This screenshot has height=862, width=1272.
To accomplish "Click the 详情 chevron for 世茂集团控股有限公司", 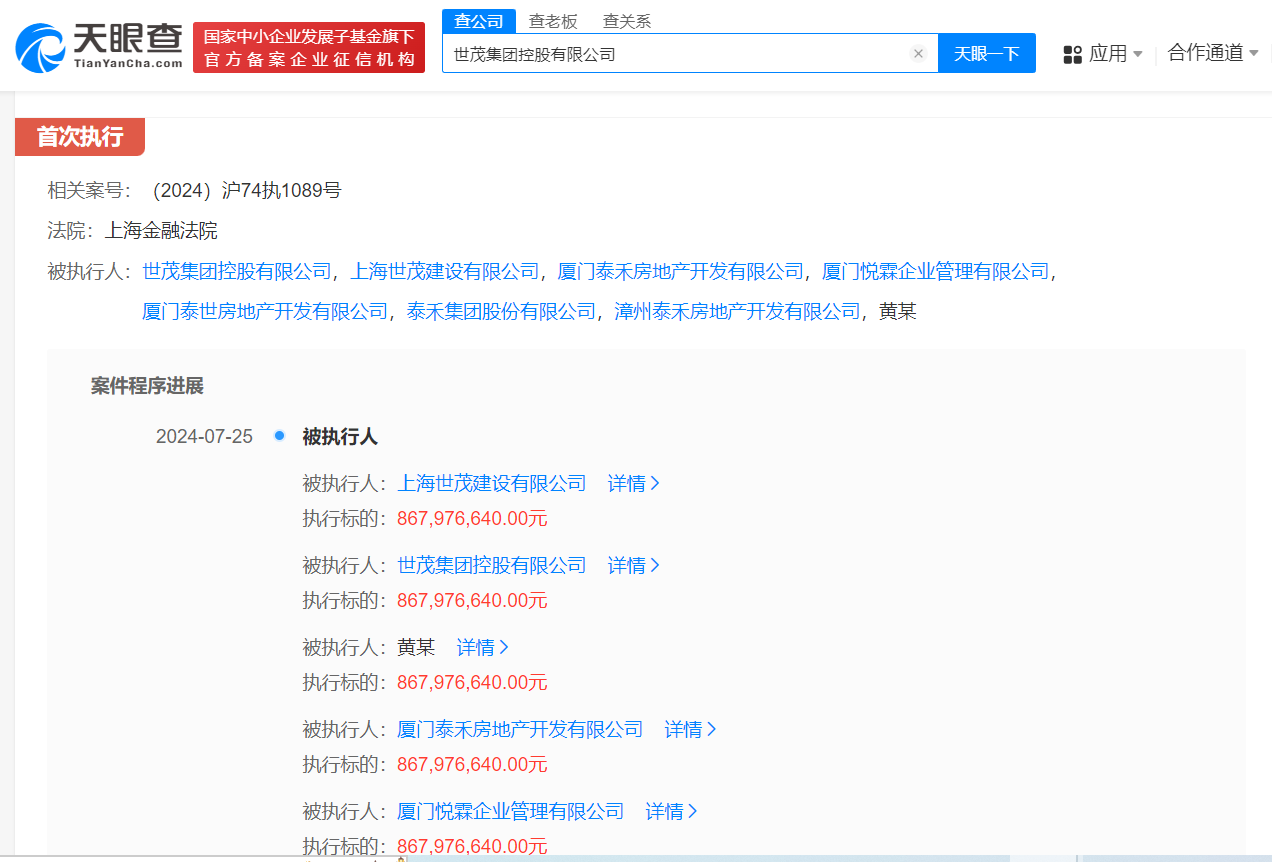I will coord(634,565).
